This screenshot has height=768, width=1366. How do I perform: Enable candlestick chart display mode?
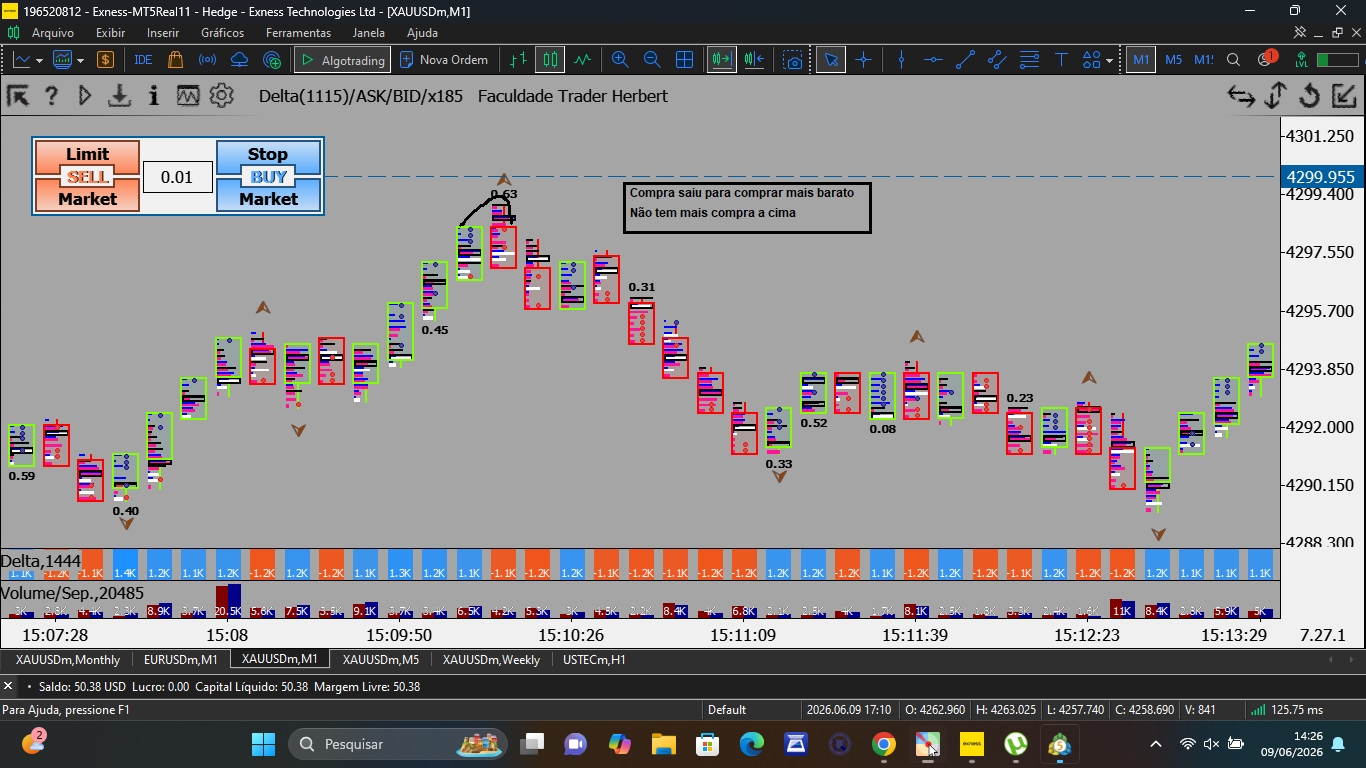pos(550,60)
